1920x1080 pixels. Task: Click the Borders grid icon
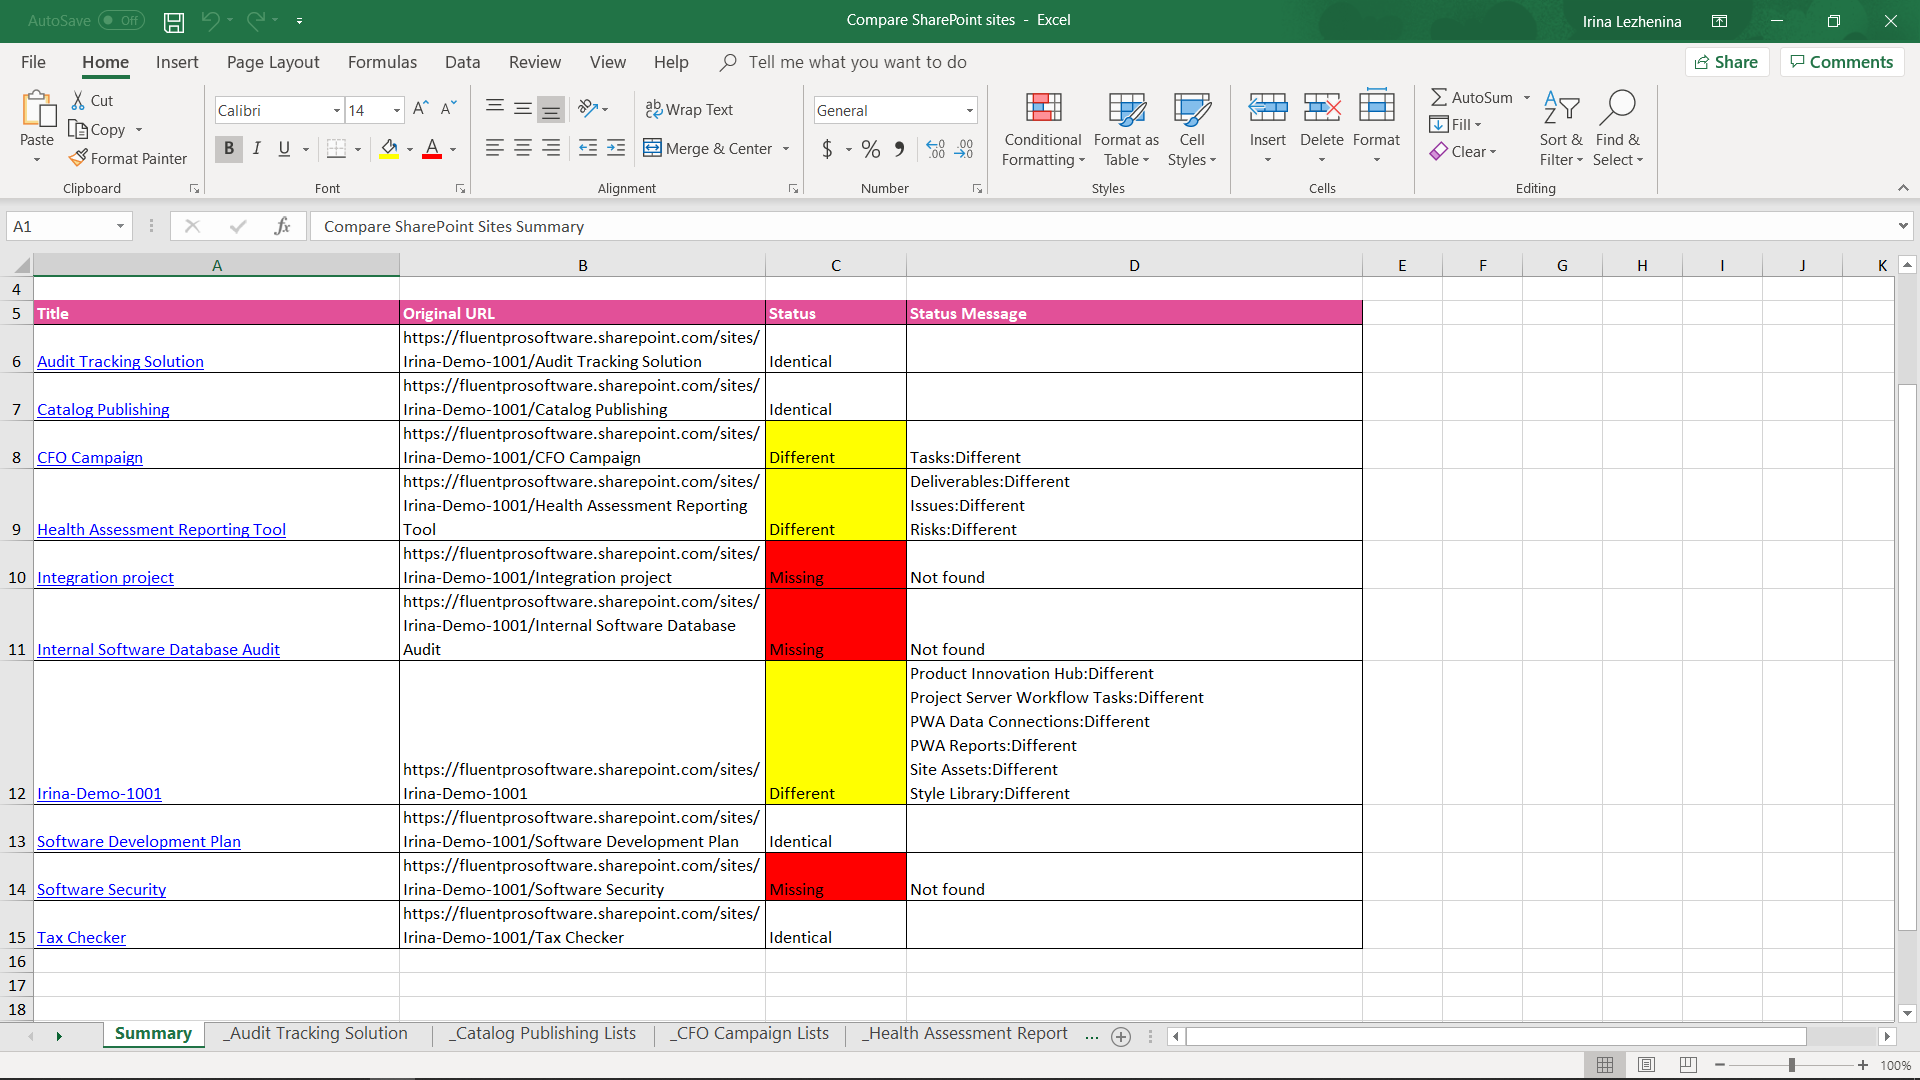(x=336, y=149)
